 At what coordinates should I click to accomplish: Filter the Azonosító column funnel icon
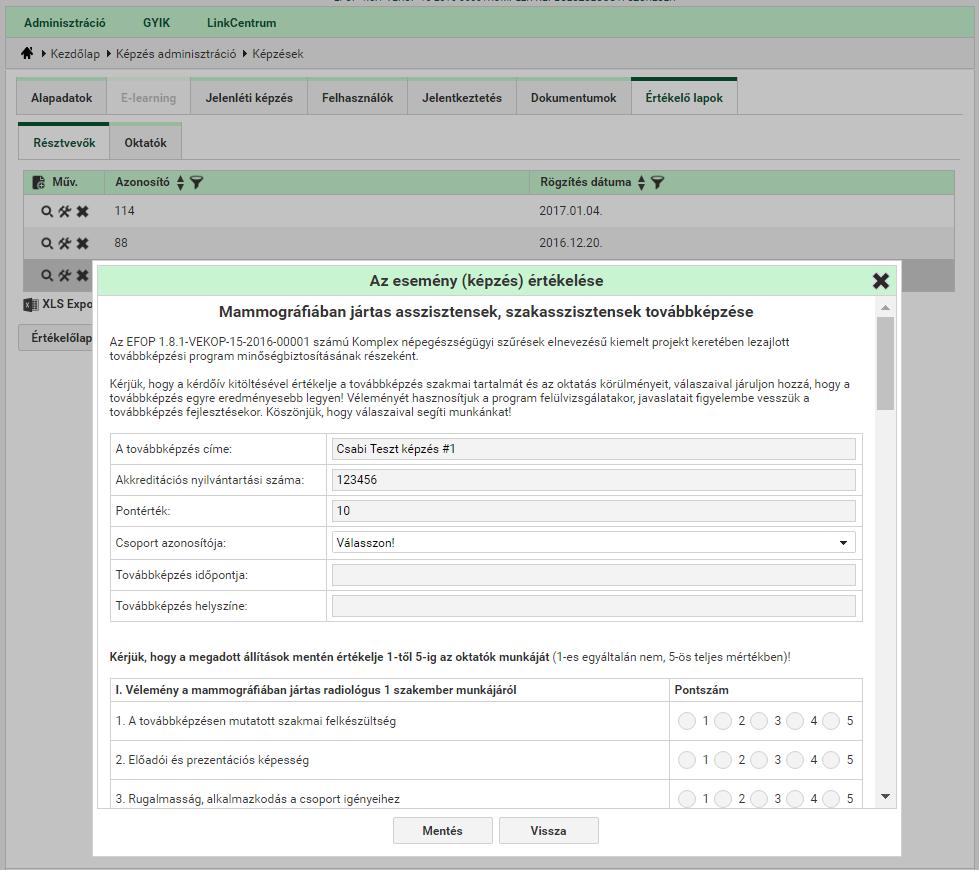tap(197, 182)
